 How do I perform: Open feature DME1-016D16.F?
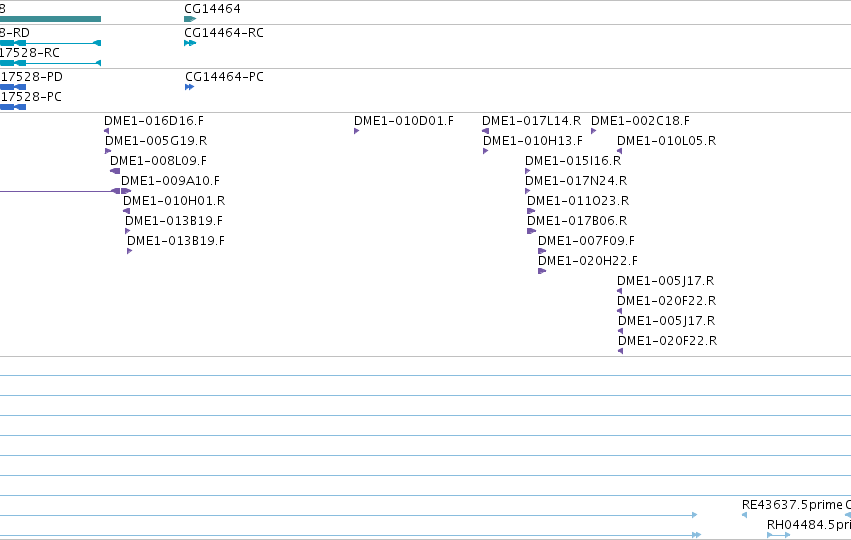(154, 120)
